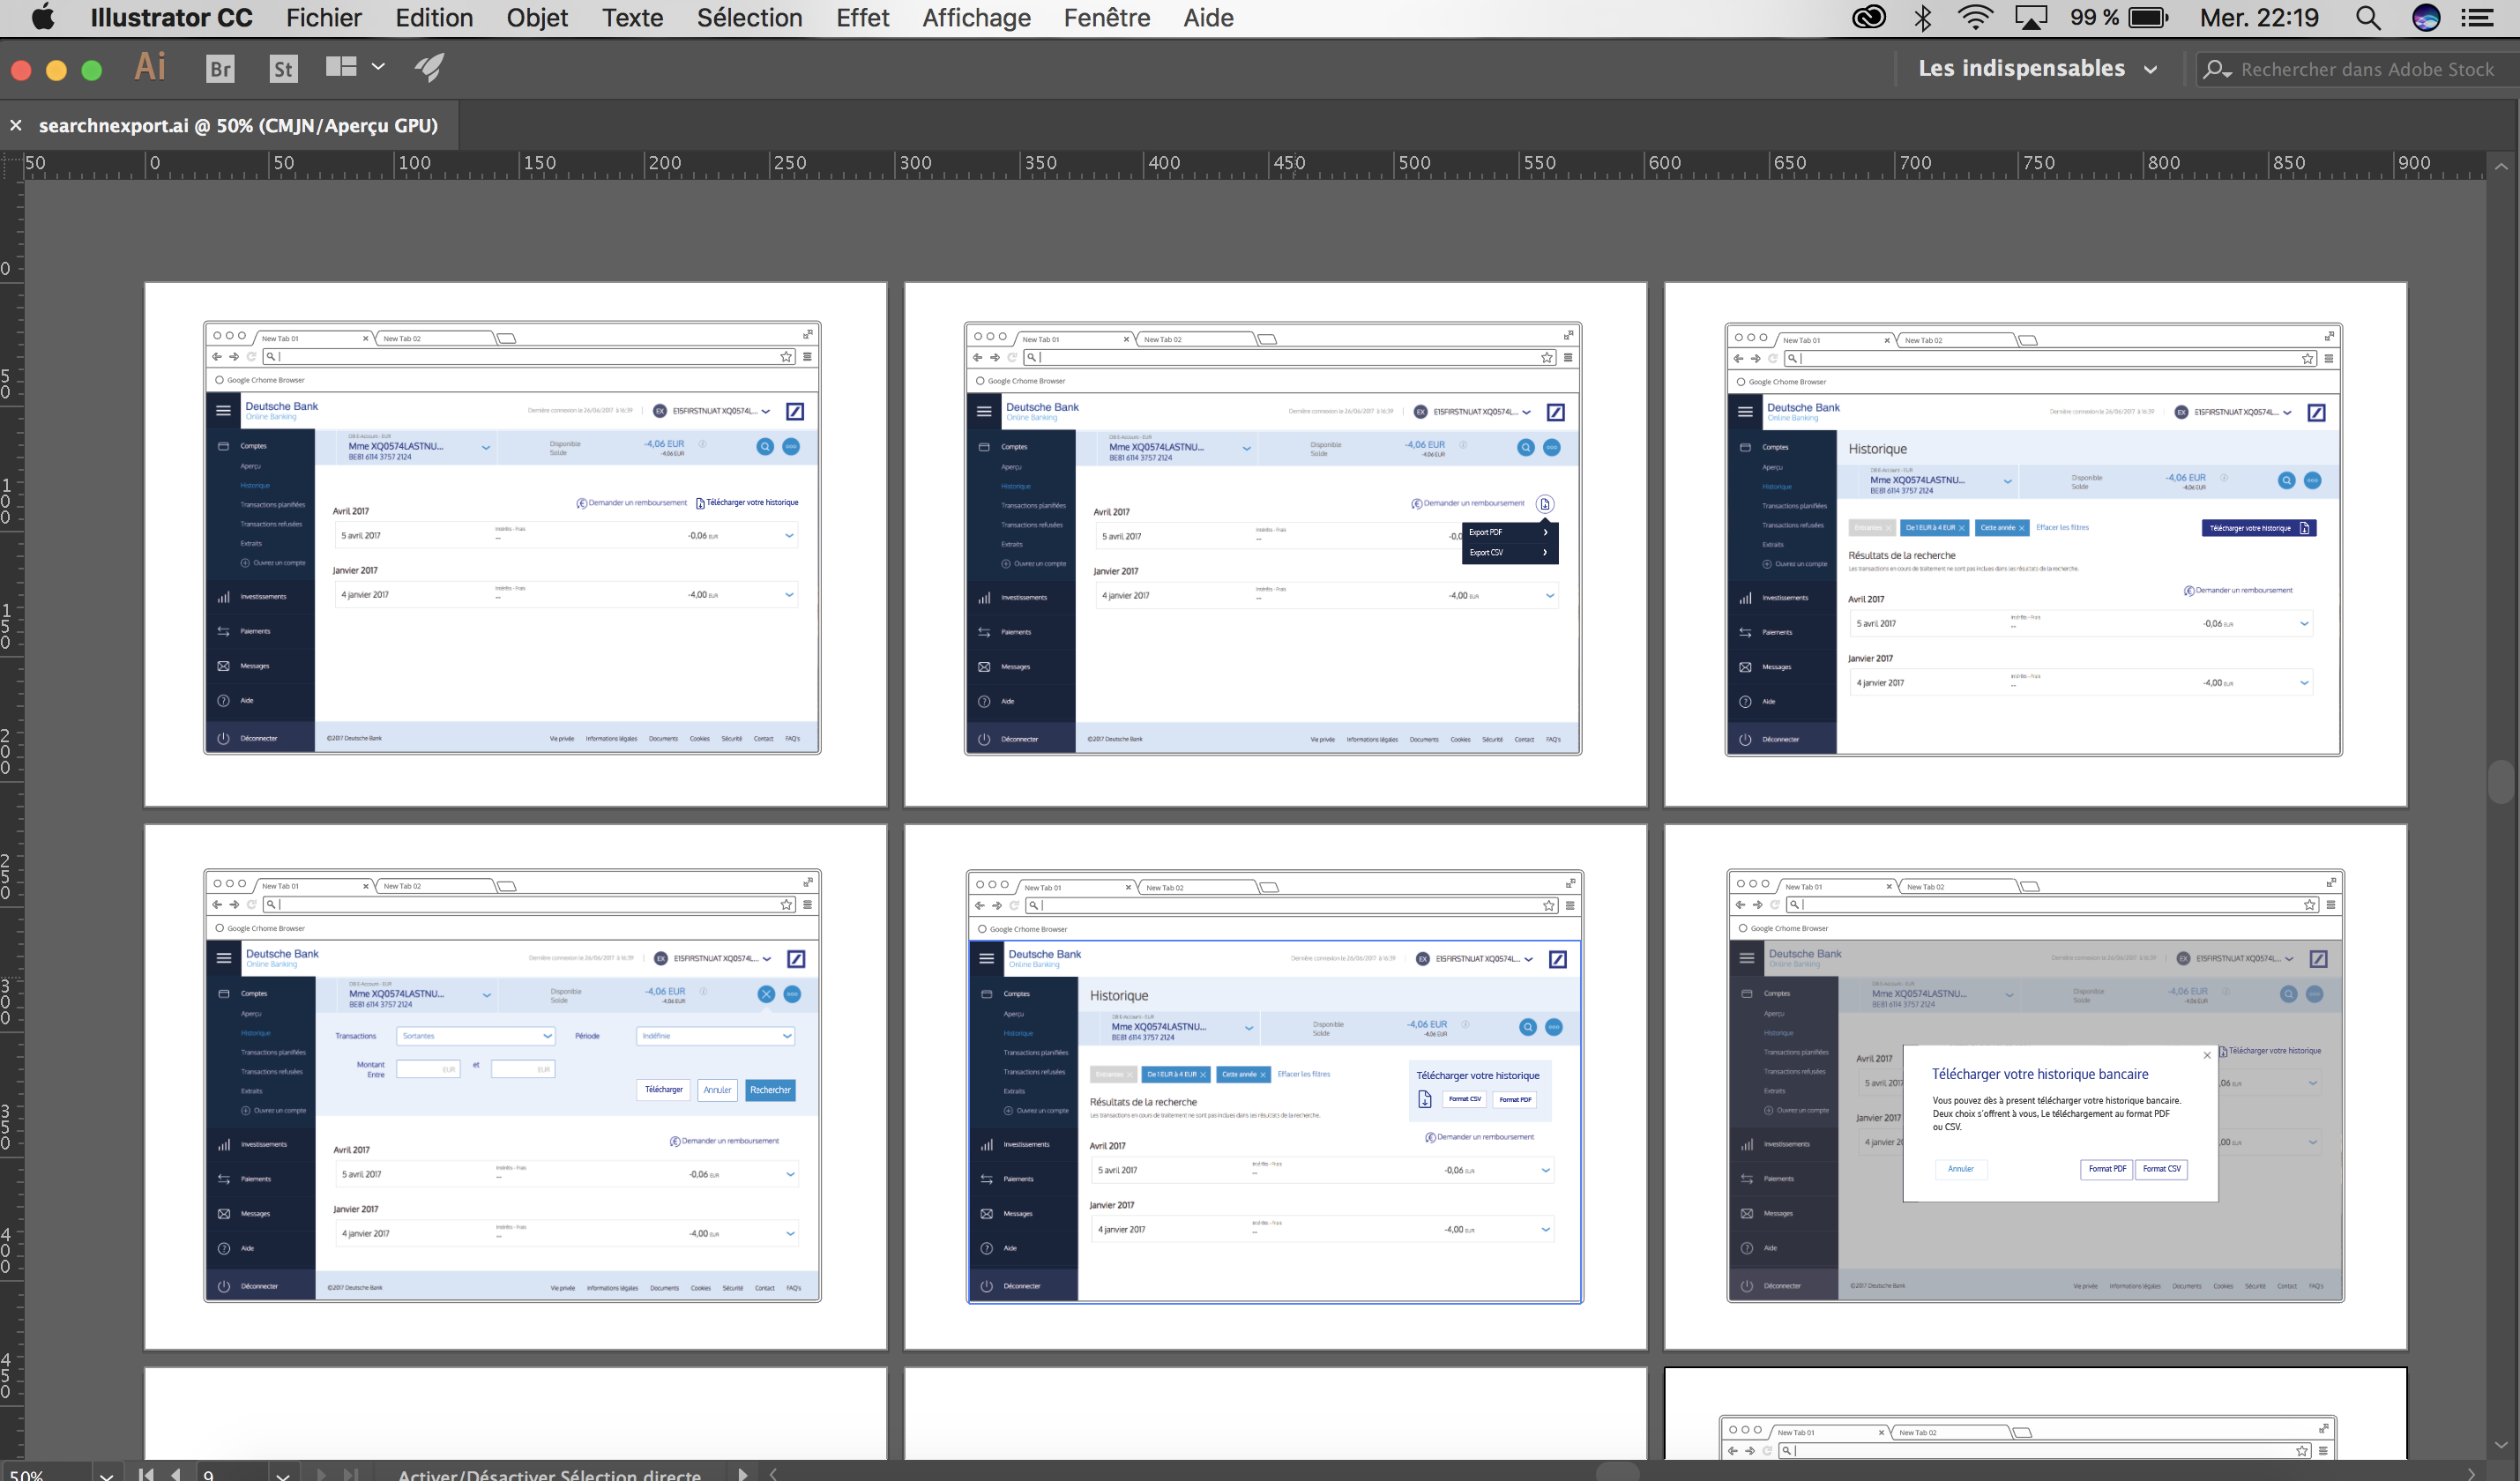Image resolution: width=2520 pixels, height=1481 pixels.
Task: Open Adobe Stock via the St icon
Action: click(x=284, y=68)
